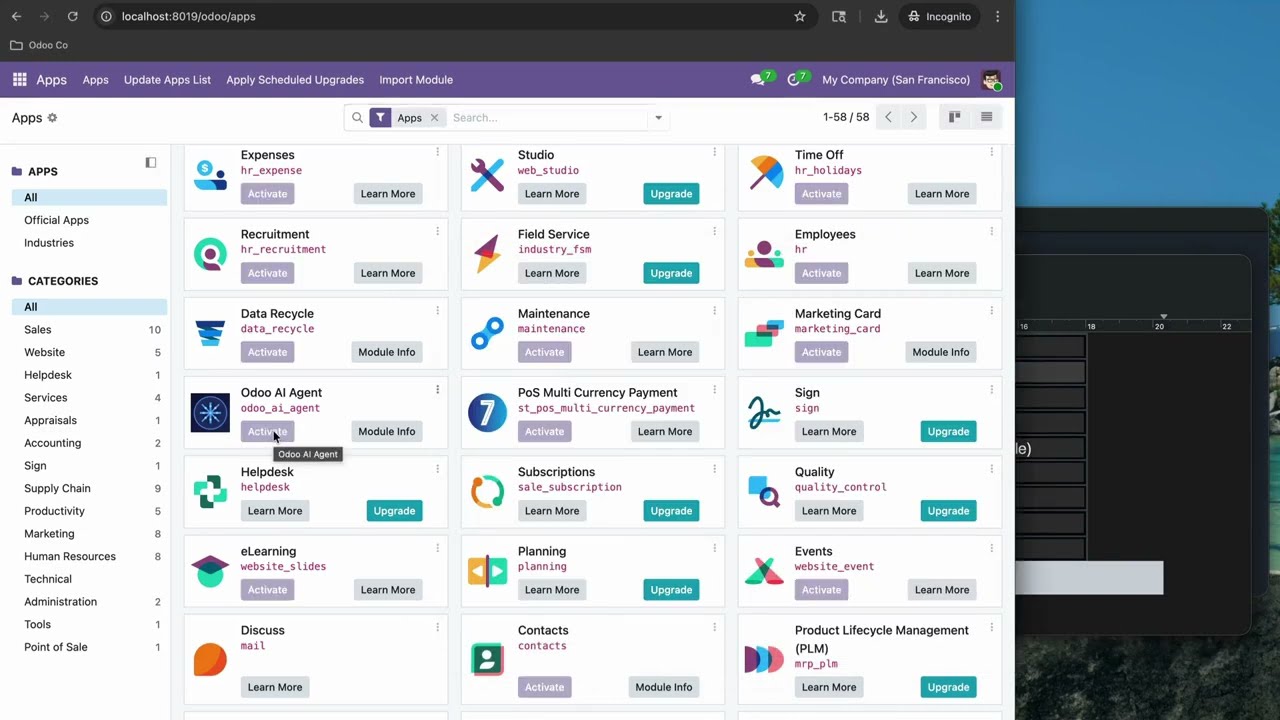Viewport: 1280px width, 720px height.
Task: Click Learn More for Helpdesk
Action: tap(275, 511)
